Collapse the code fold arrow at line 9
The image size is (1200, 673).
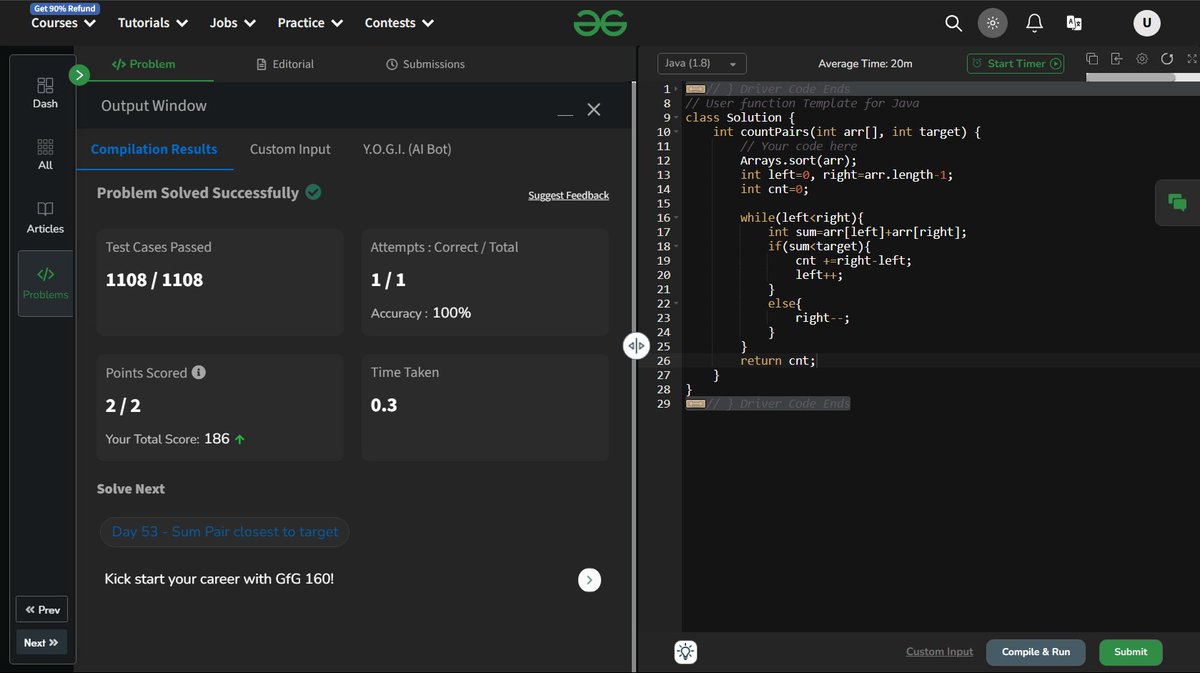click(x=677, y=118)
